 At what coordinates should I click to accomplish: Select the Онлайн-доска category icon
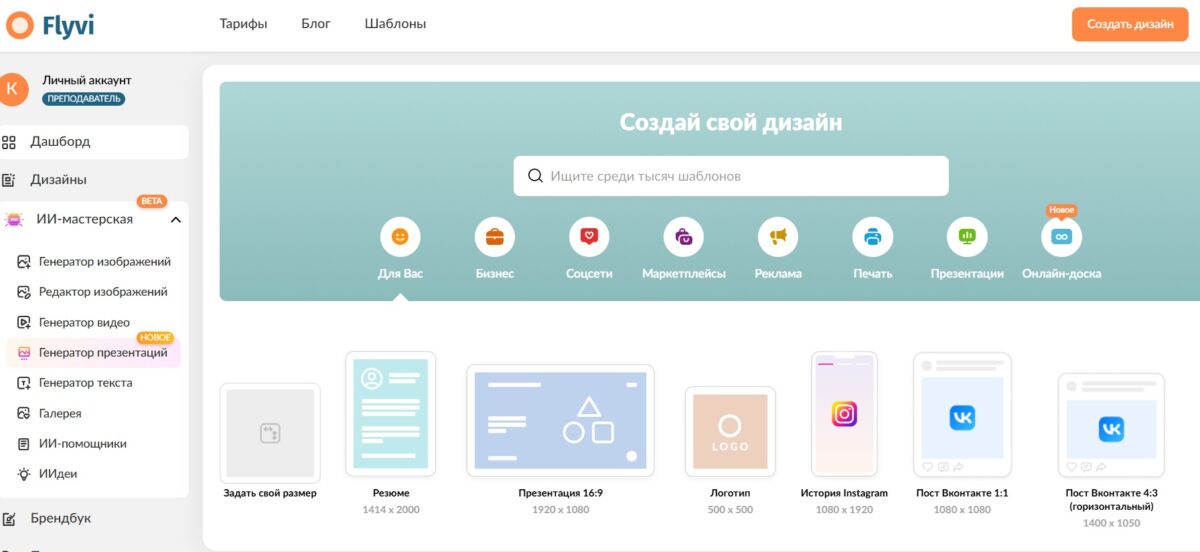[x=1062, y=237]
